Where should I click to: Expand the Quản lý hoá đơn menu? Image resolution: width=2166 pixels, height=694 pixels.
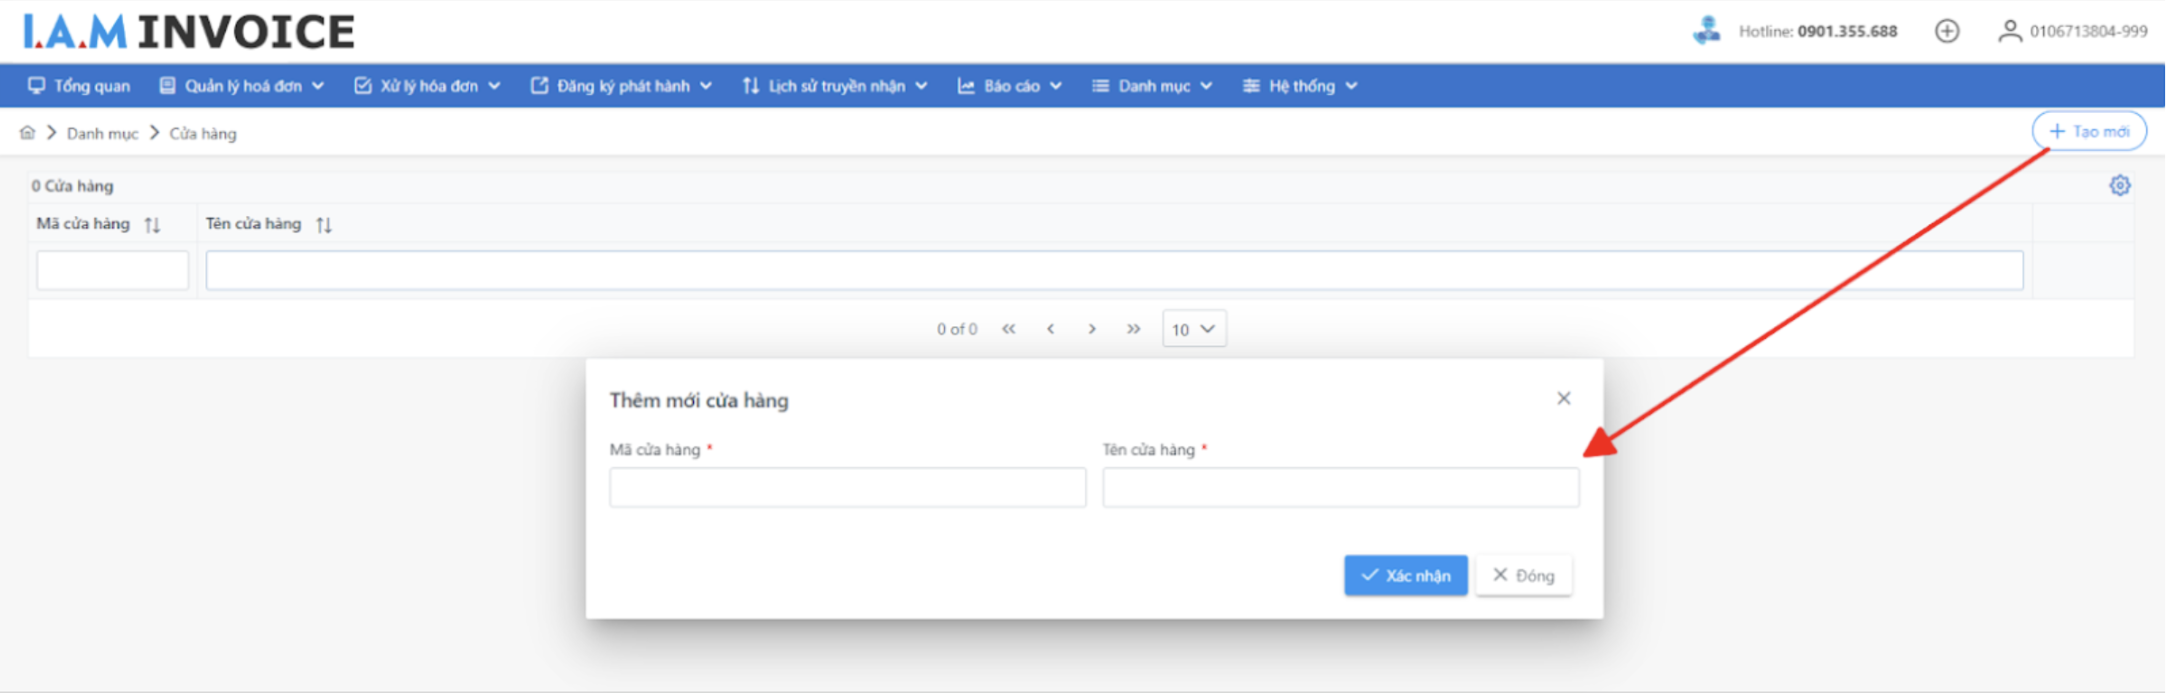tap(242, 86)
